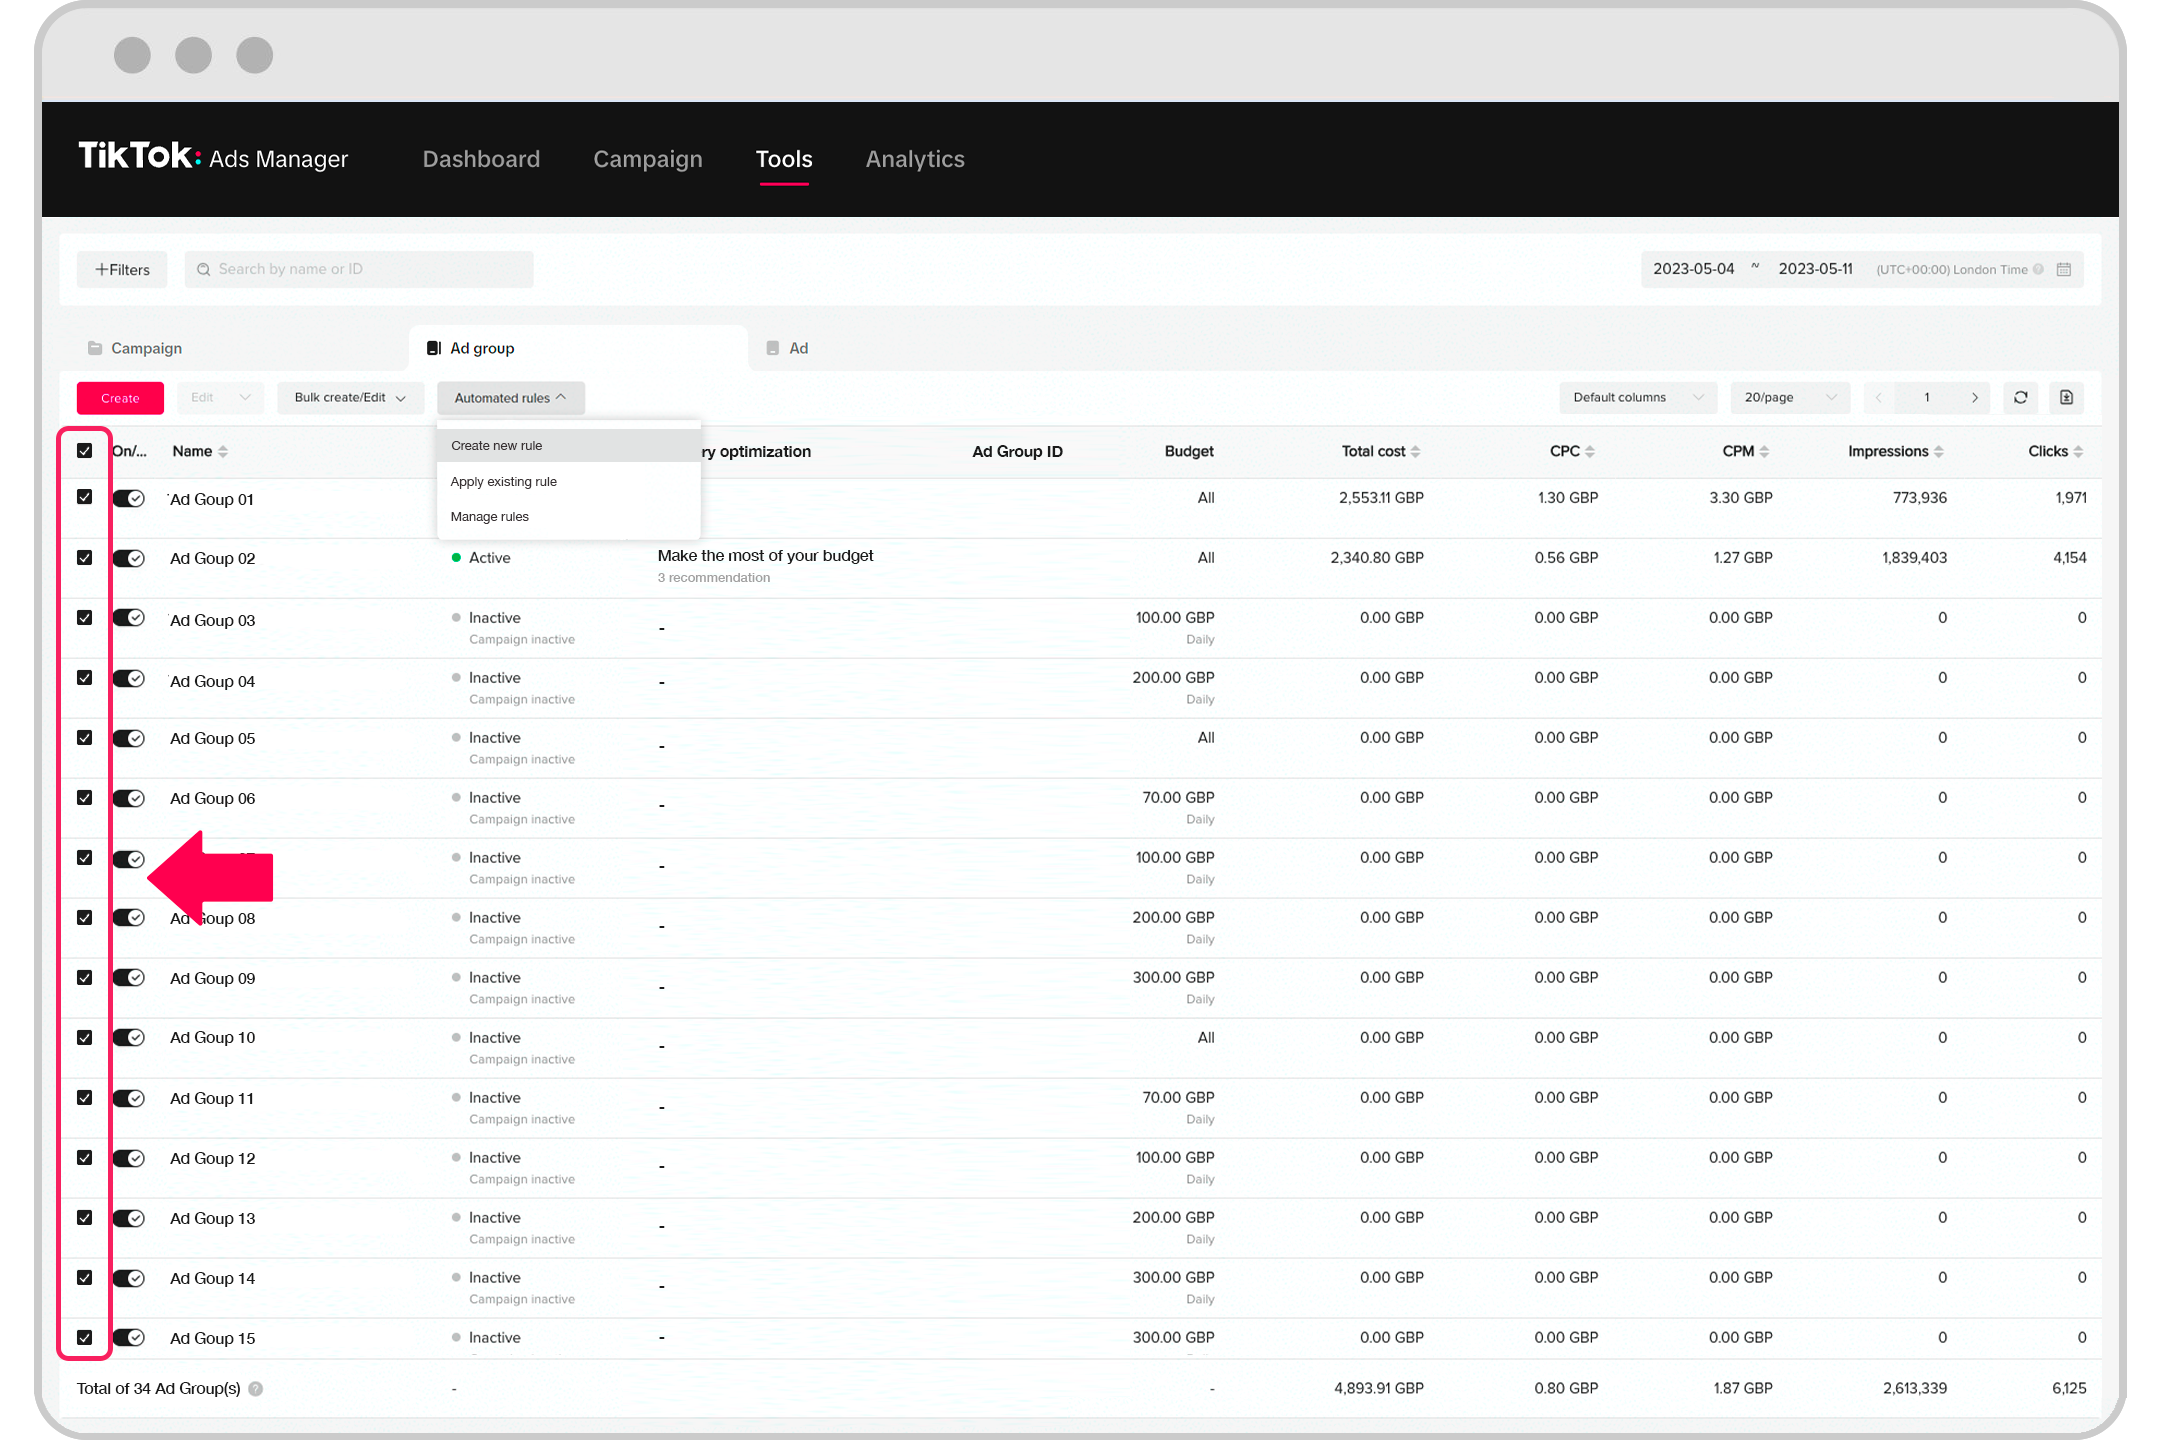Click the TikTok Ads Manager logo

tap(213, 158)
